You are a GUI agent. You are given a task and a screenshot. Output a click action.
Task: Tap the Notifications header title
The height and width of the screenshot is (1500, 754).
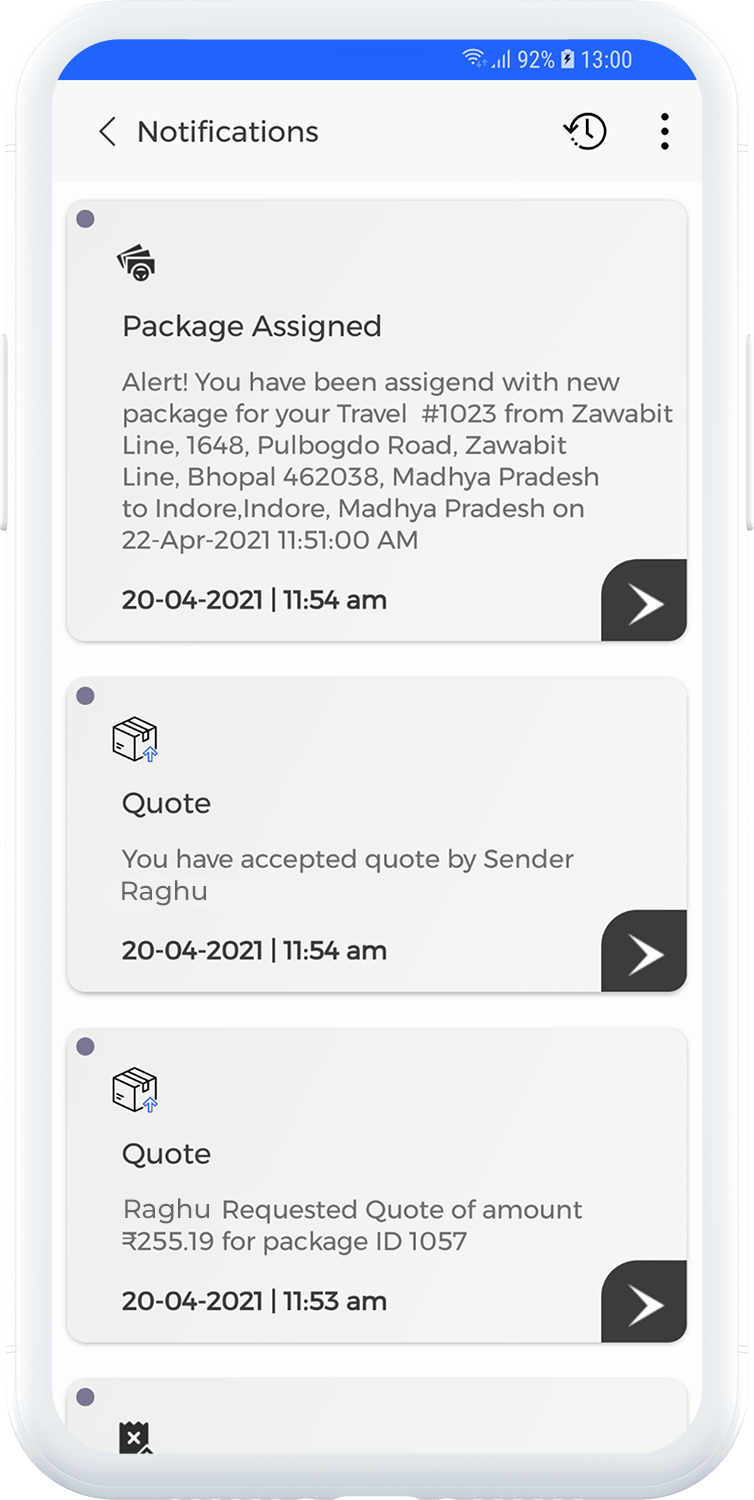click(228, 132)
